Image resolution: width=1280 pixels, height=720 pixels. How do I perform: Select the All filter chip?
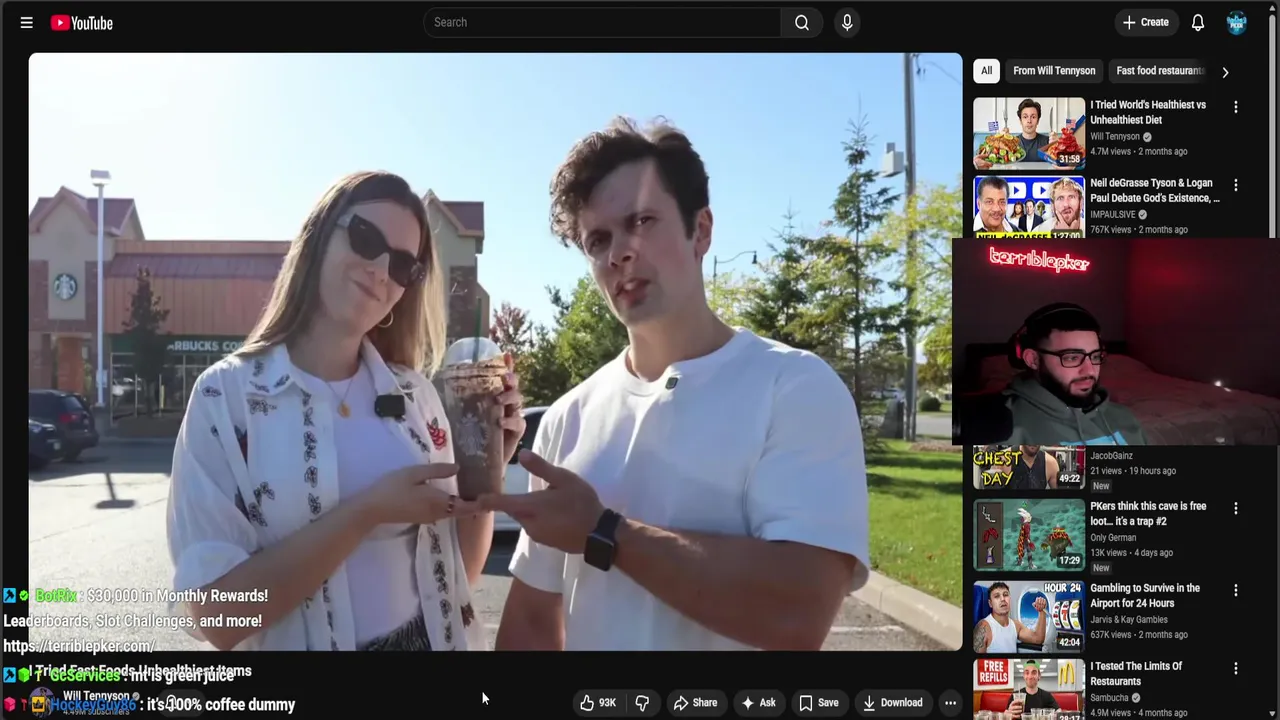point(986,71)
